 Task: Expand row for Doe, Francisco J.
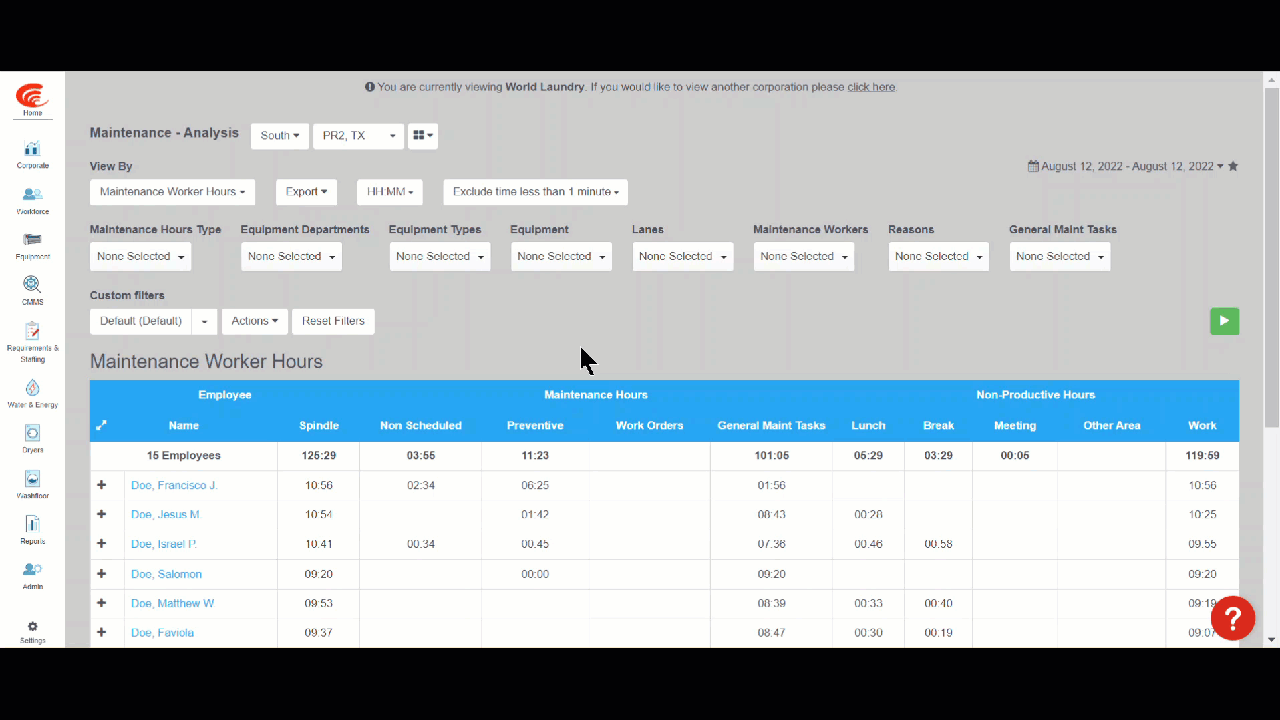coord(101,485)
